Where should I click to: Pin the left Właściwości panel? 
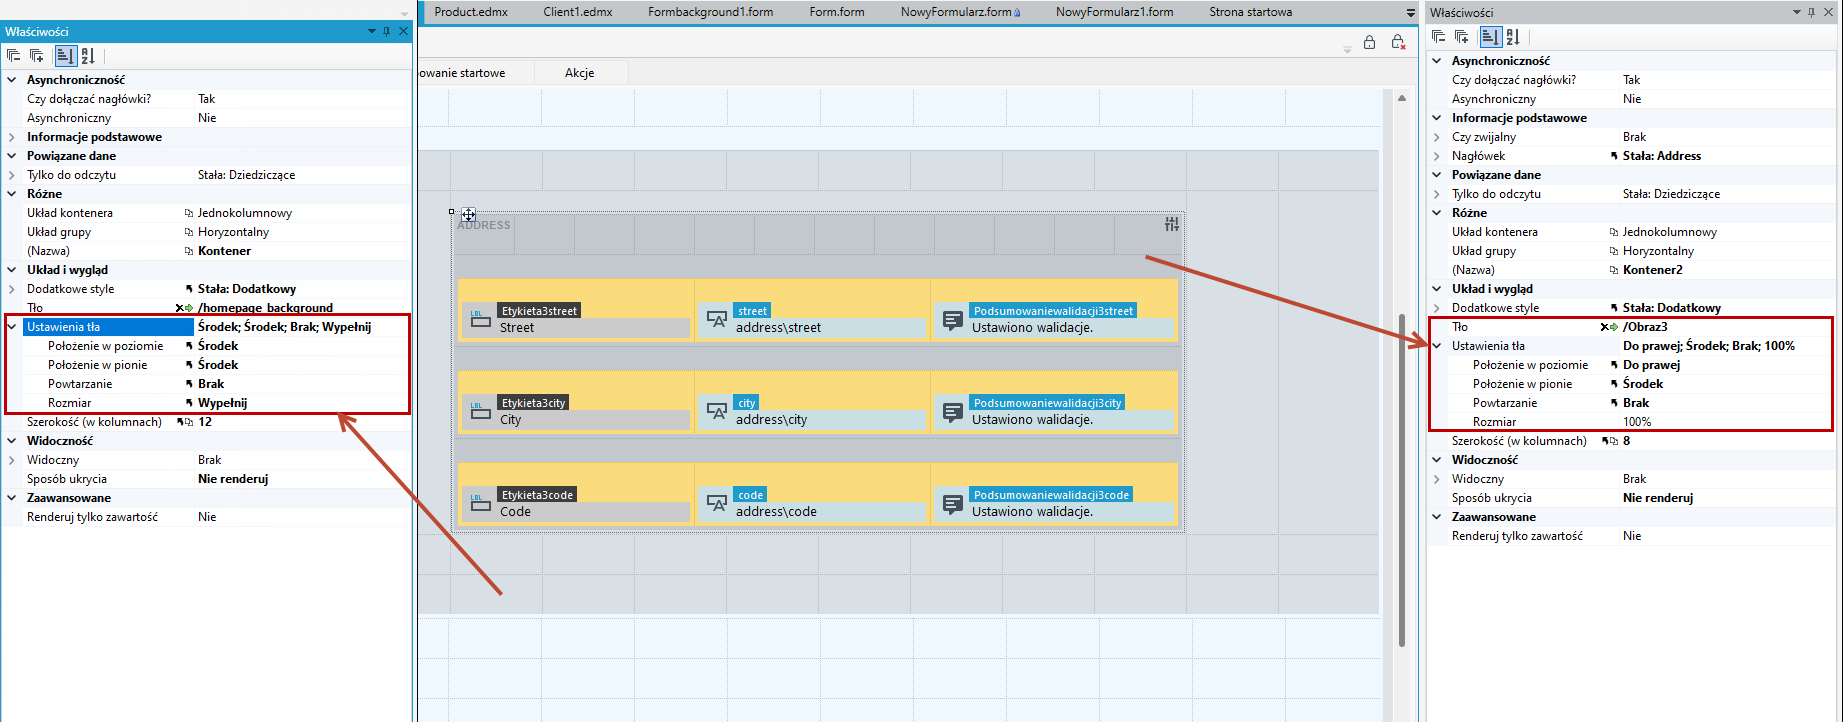tap(388, 31)
